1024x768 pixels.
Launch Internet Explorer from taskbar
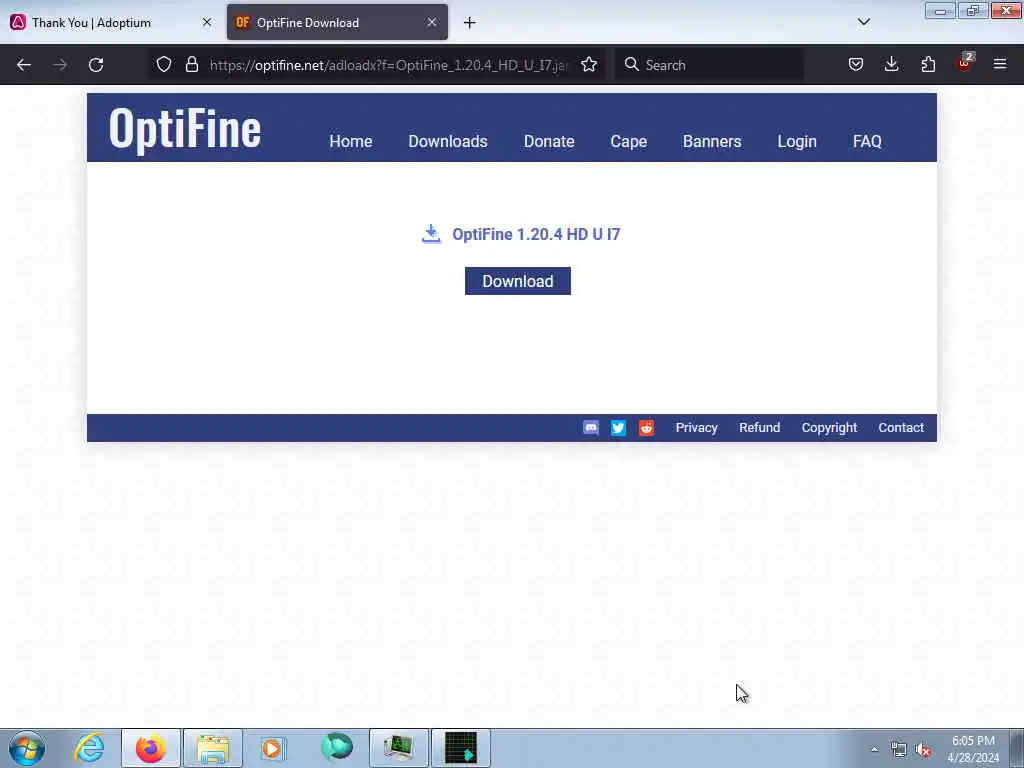tap(89, 748)
